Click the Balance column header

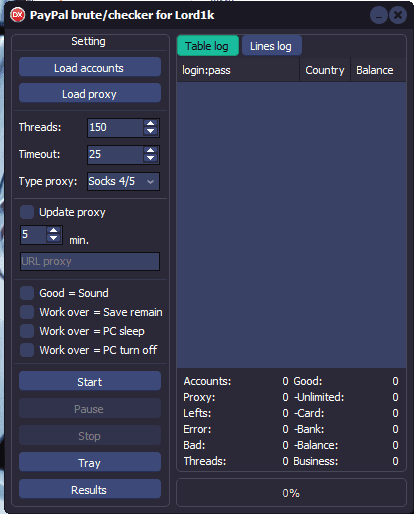coord(378,70)
